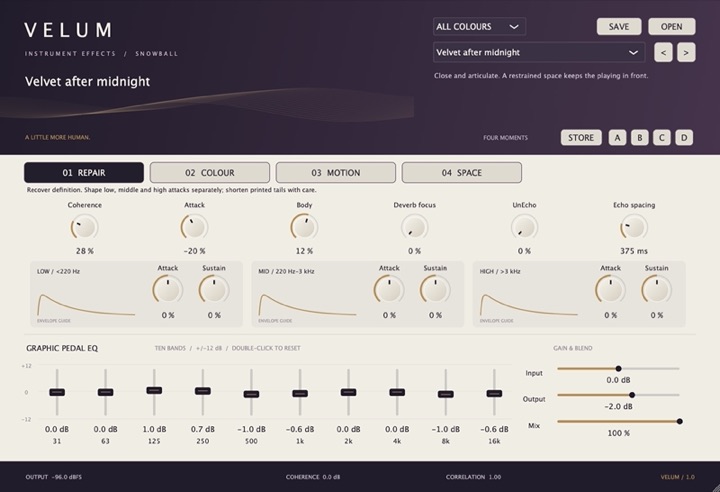
Task: Click the GRAPHIC PEDAL EQ heading
Action: pyautogui.click(x=62, y=348)
